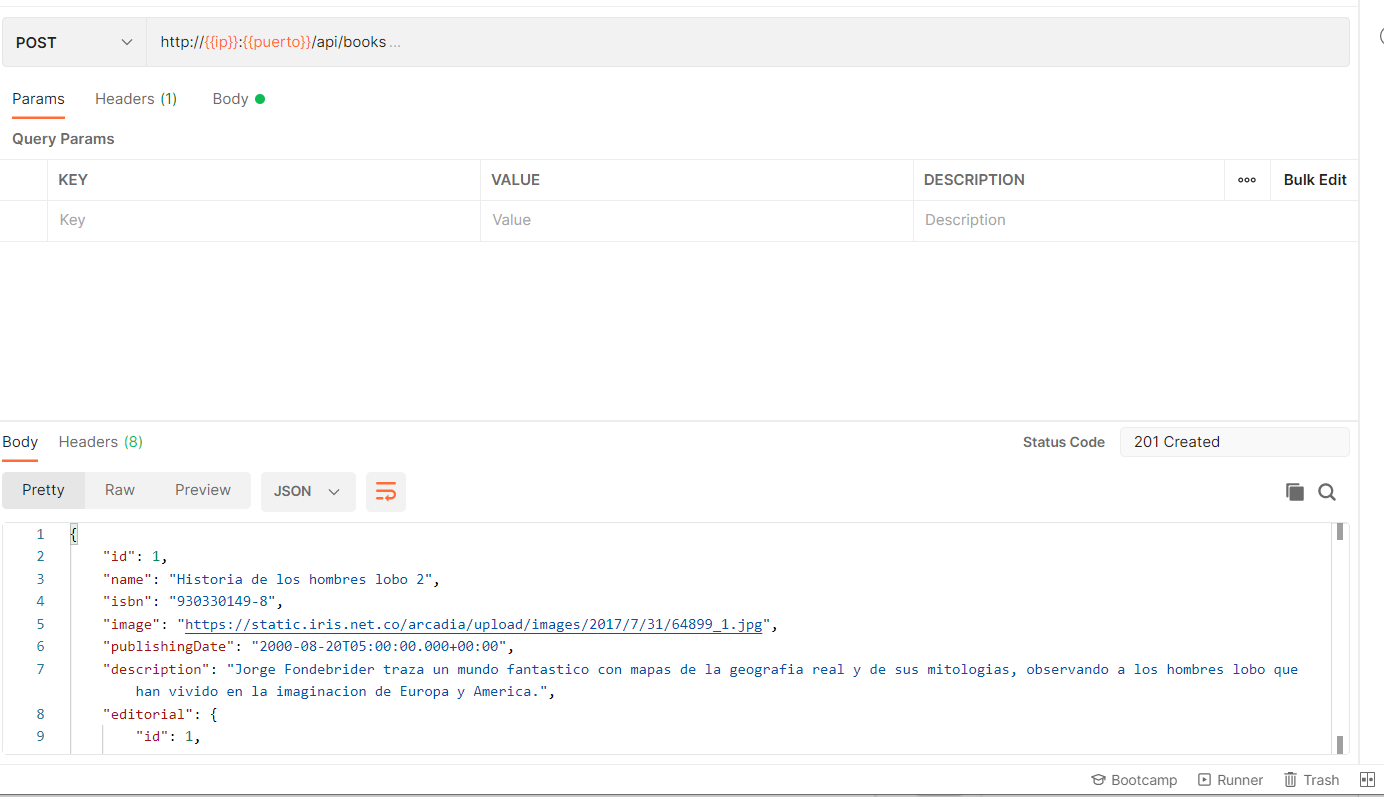Click the wrap lines icon
The width and height of the screenshot is (1384, 797).
386,491
